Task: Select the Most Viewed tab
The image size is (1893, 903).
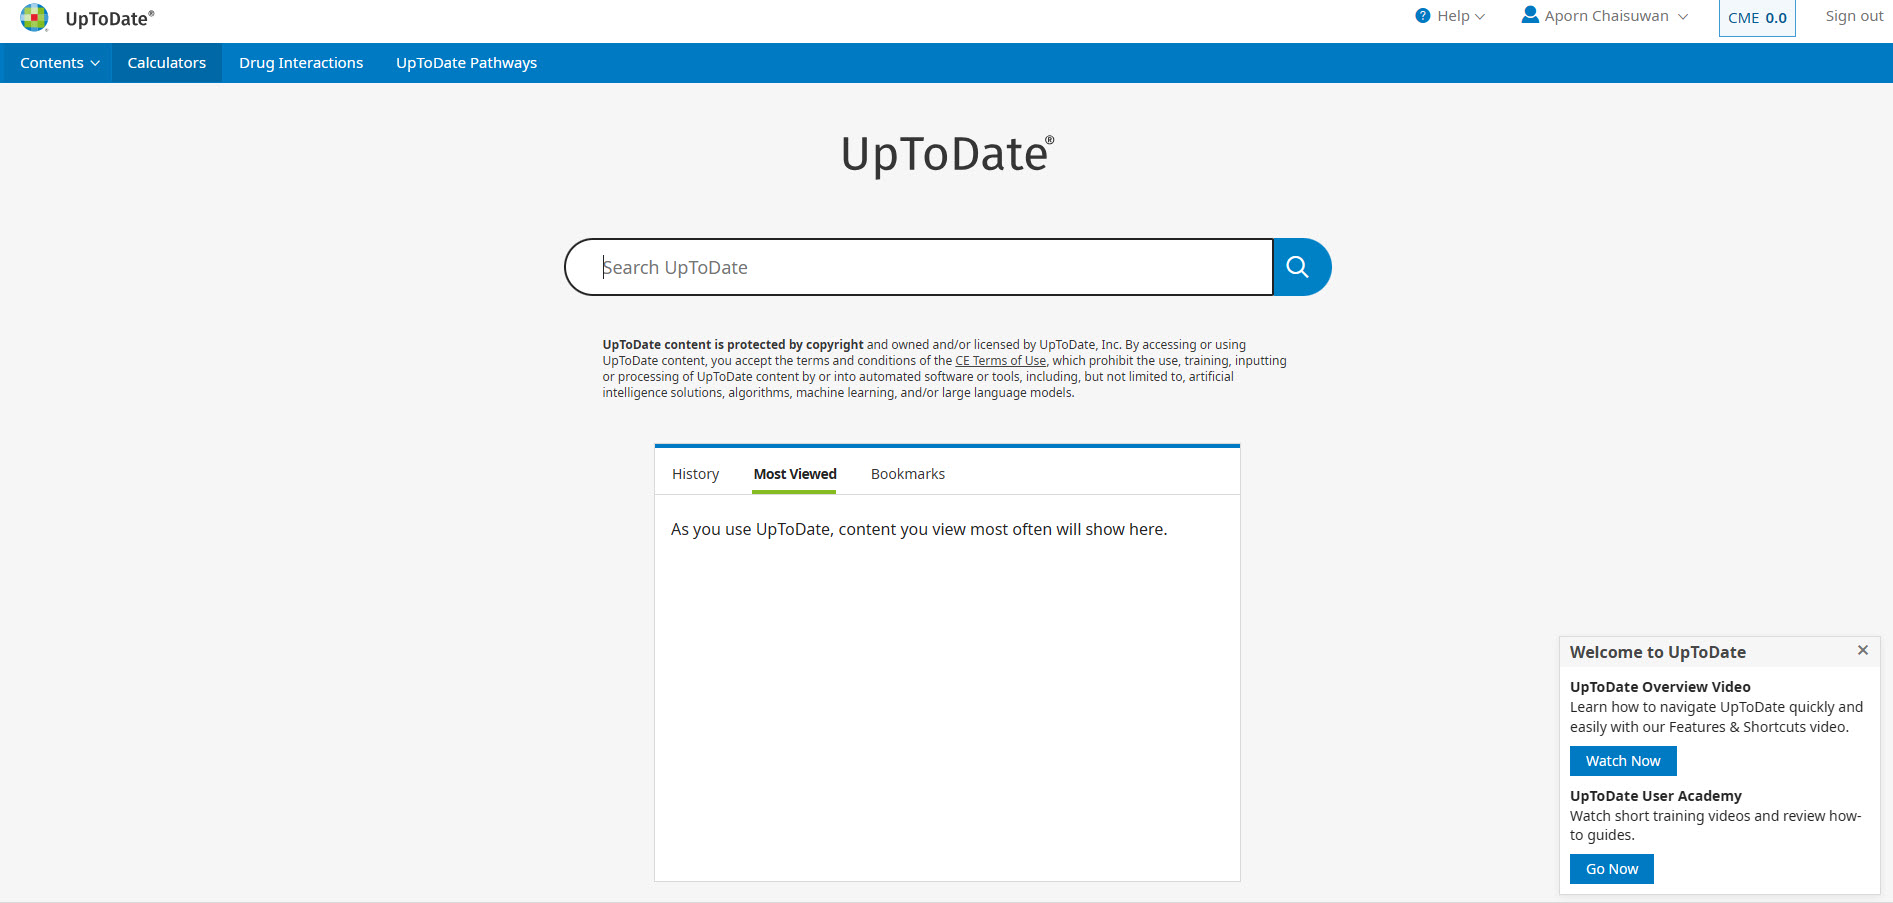Action: 795,474
